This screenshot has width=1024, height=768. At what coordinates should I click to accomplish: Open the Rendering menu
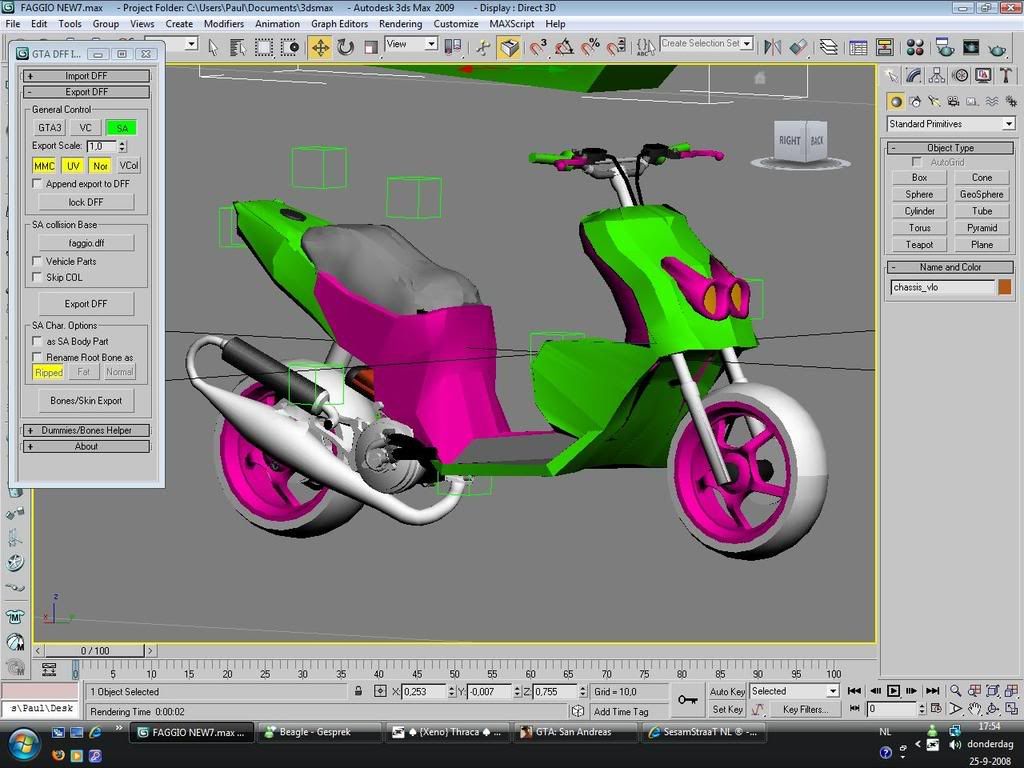(x=400, y=24)
